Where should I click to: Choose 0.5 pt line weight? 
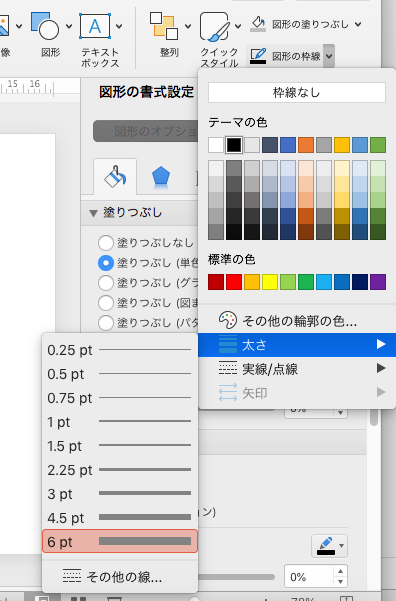click(120, 374)
